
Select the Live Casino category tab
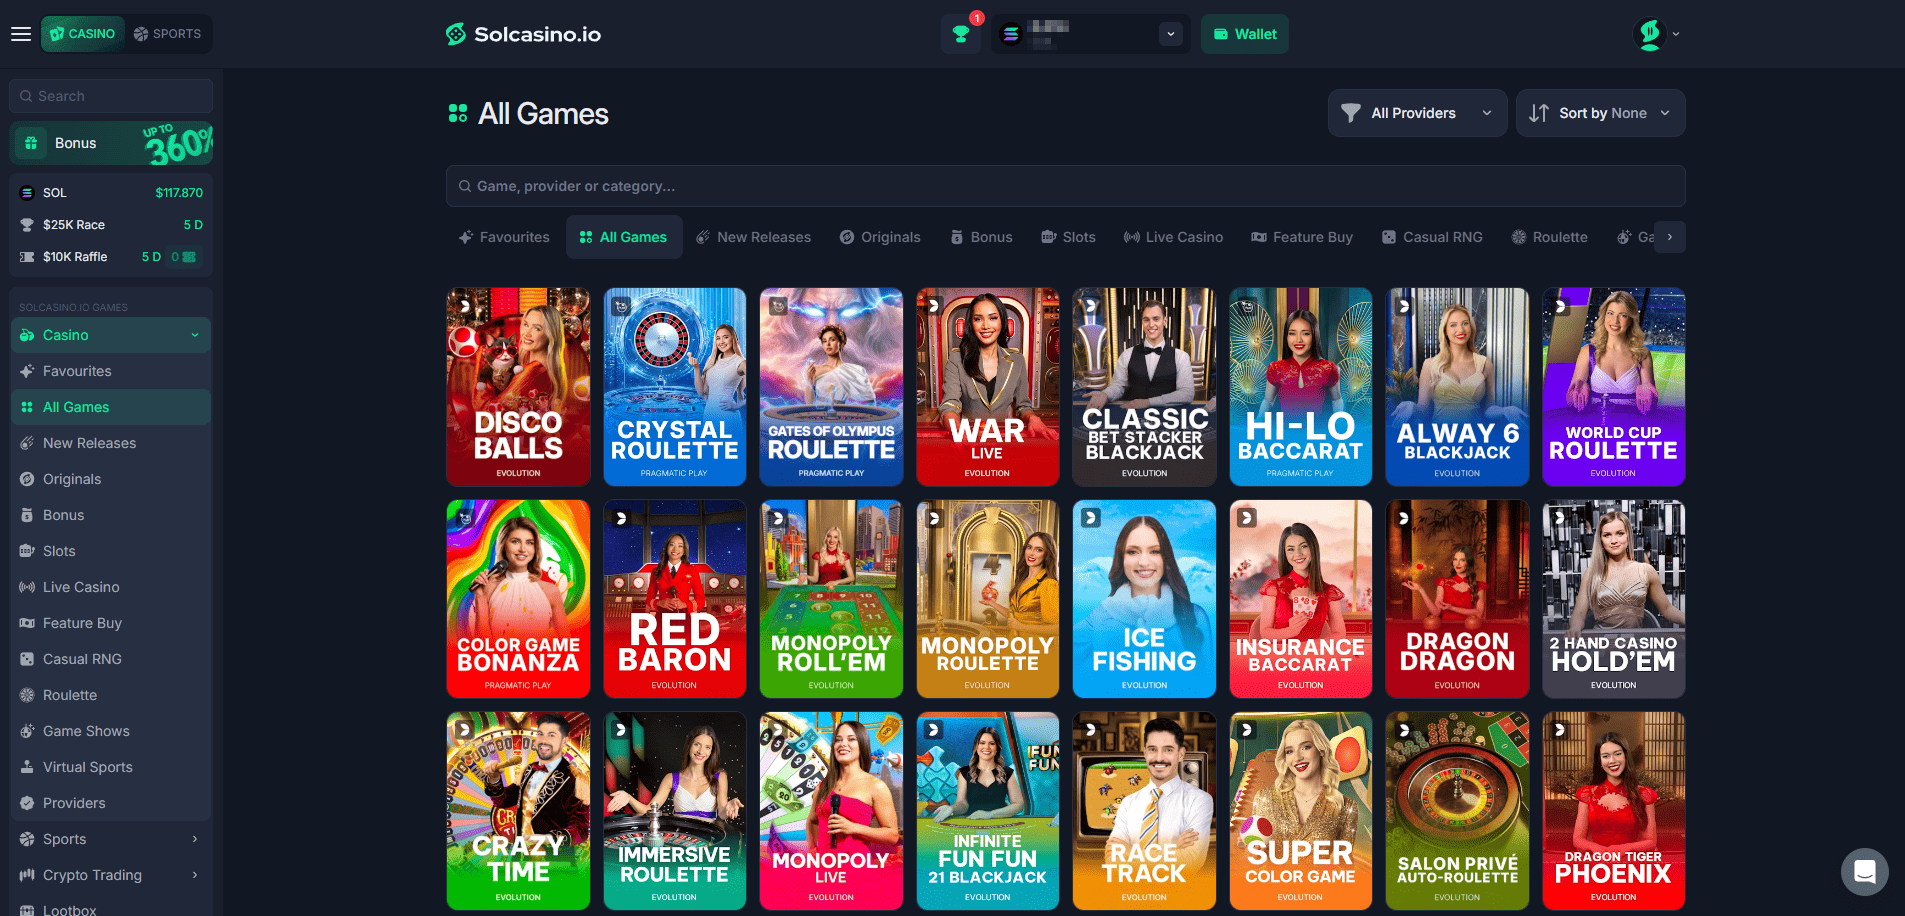[x=1173, y=237]
